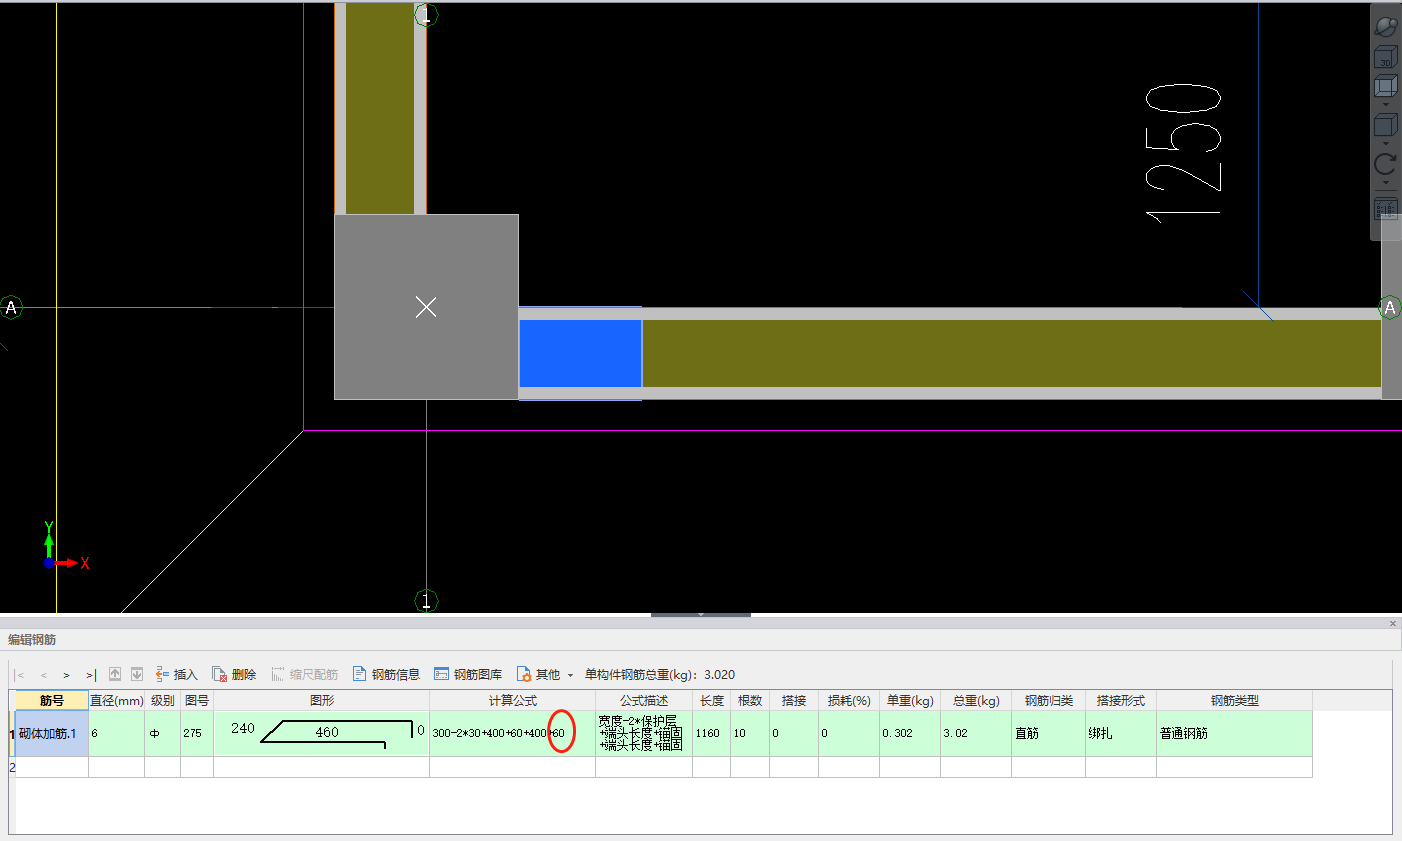Image resolution: width=1402 pixels, height=841 pixels.
Task: Click the rebar grade Φ cell
Action: pyautogui.click(x=163, y=733)
